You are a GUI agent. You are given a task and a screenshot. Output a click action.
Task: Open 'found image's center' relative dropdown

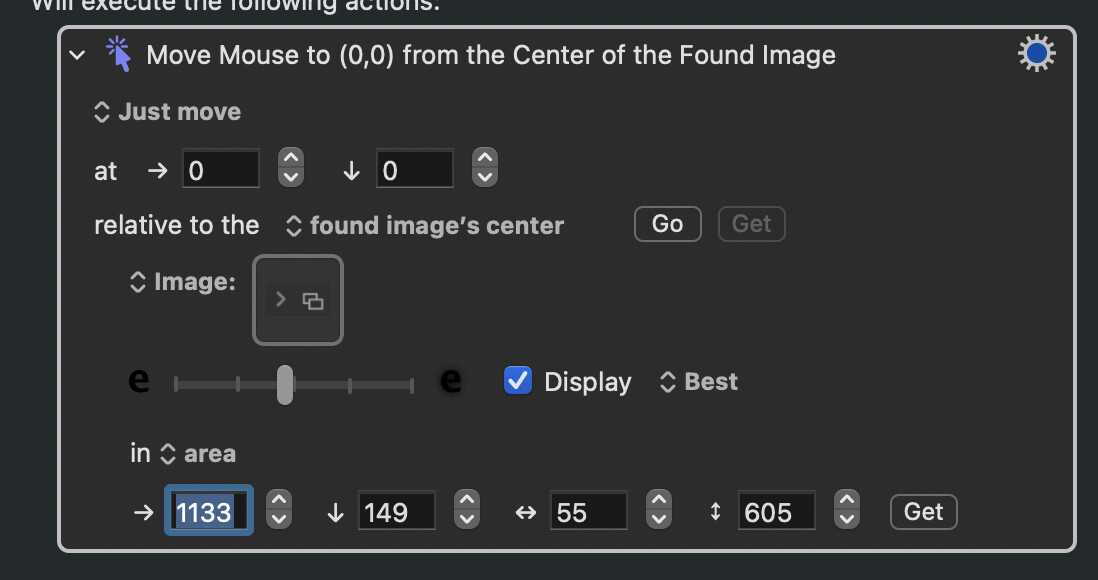(x=424, y=226)
